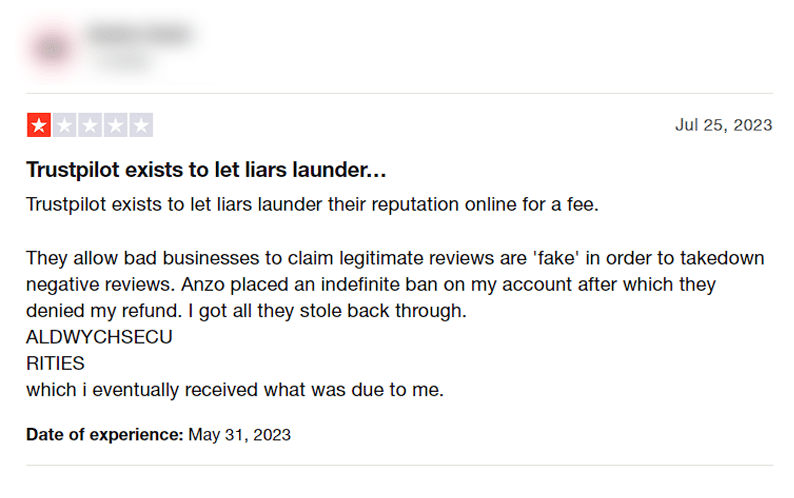Click the paragraph about legitimate reviews being 'fake'
The width and height of the screenshot is (794, 498).
point(395,285)
